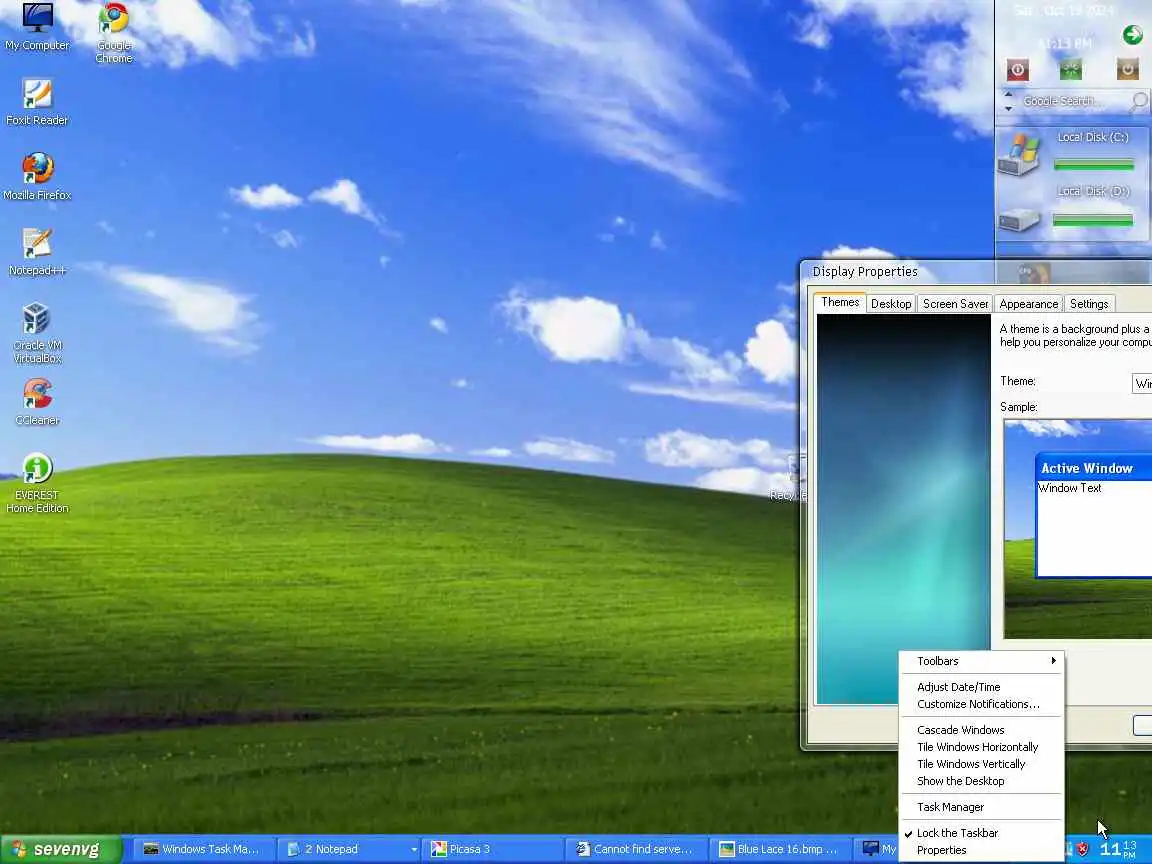The width and height of the screenshot is (1152, 864).
Task: Expand the Toolbars submenu
Action: coord(982,660)
